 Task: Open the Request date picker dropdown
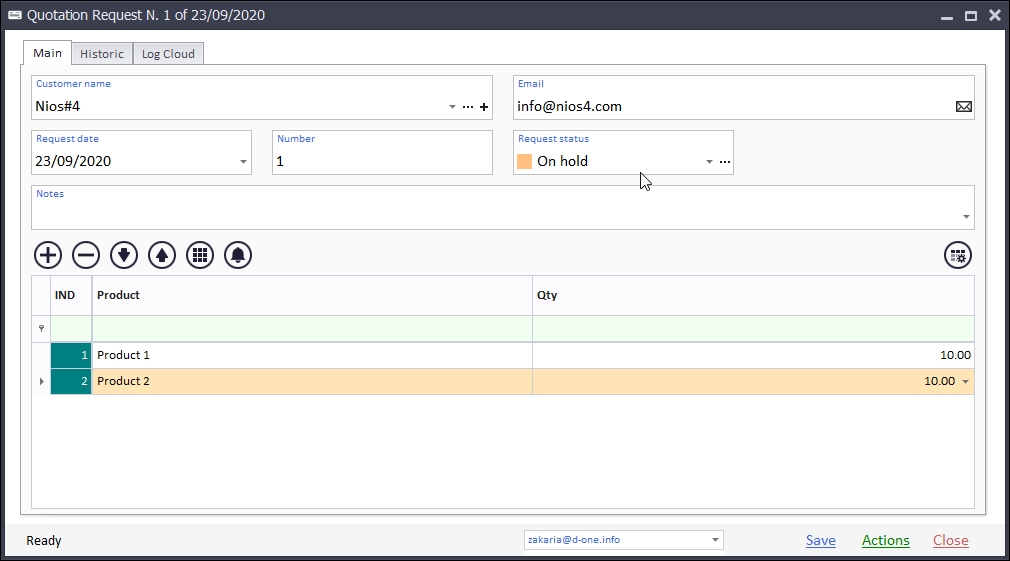pos(243,162)
